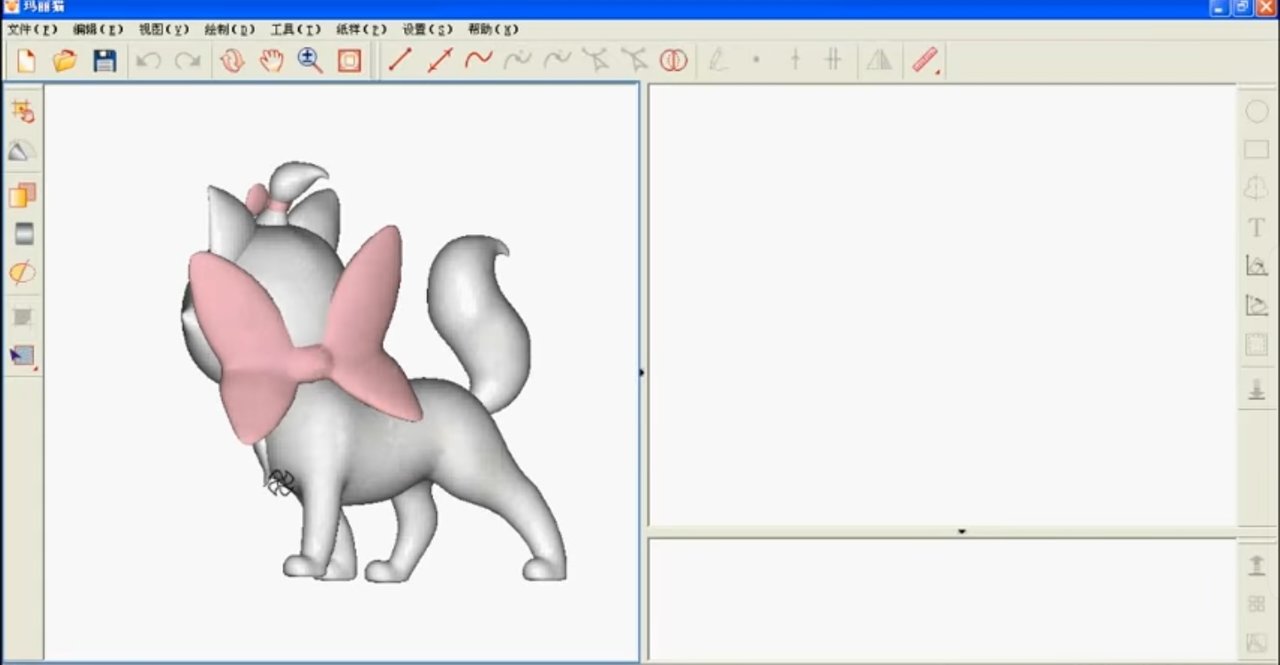Select the red double-arrow line tool

tap(440, 60)
